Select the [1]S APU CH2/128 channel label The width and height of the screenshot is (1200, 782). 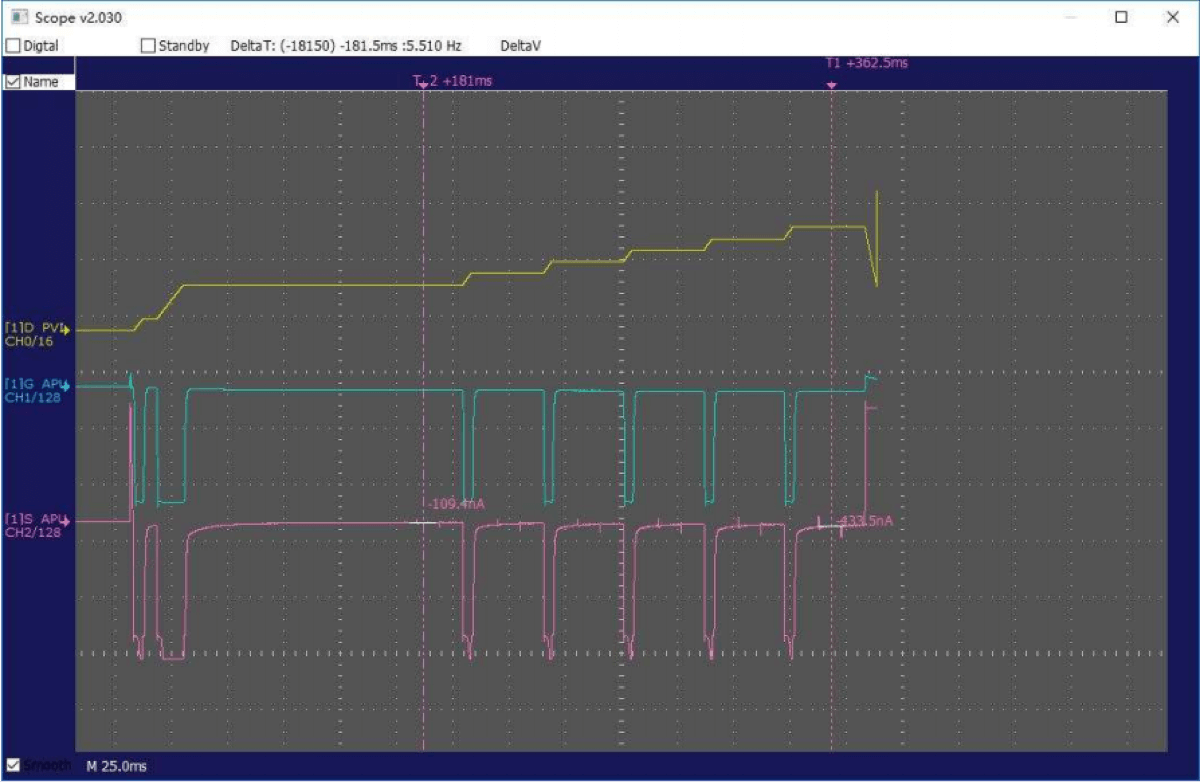[x=32, y=526]
